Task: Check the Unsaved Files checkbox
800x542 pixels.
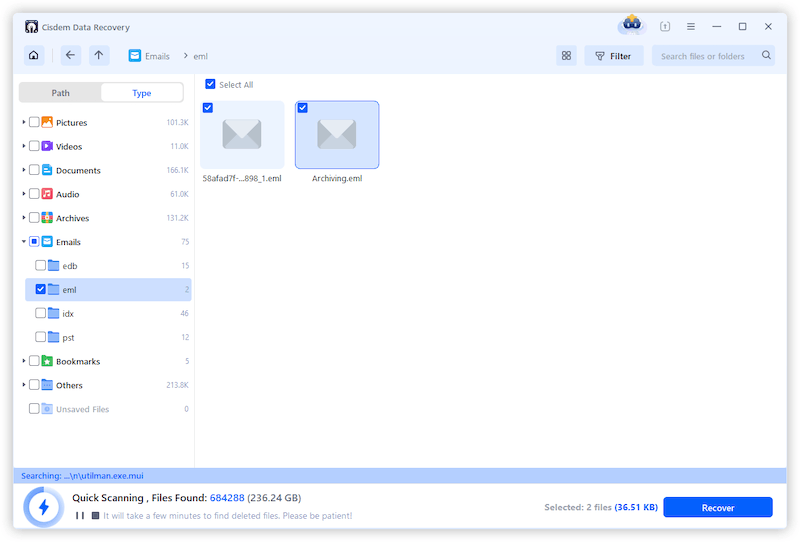Action: point(34,408)
